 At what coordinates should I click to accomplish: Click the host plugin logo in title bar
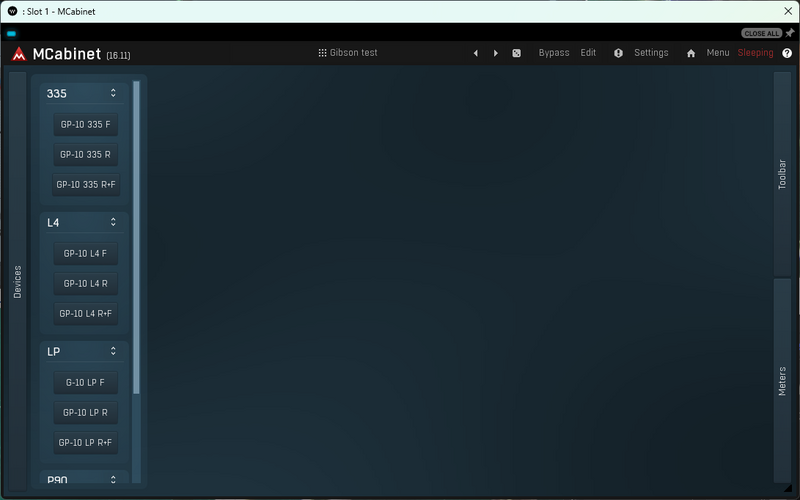(12, 11)
